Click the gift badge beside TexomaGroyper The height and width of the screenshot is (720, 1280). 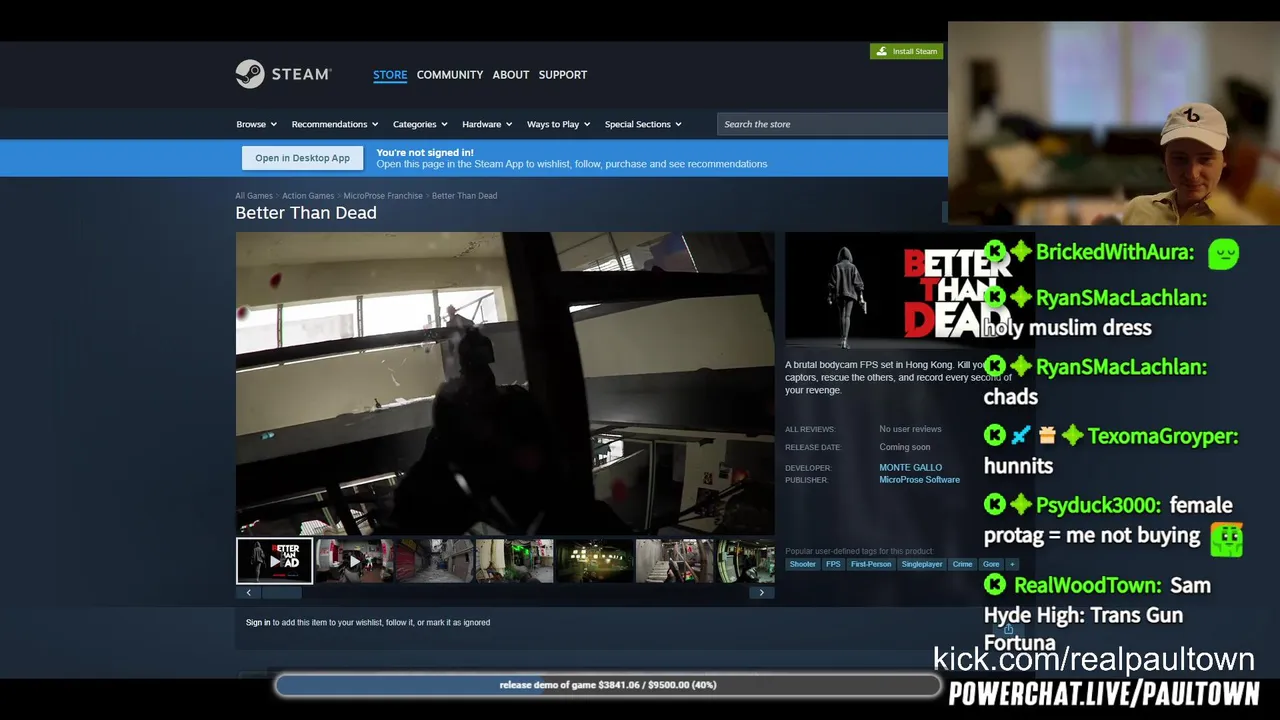pos(1047,436)
